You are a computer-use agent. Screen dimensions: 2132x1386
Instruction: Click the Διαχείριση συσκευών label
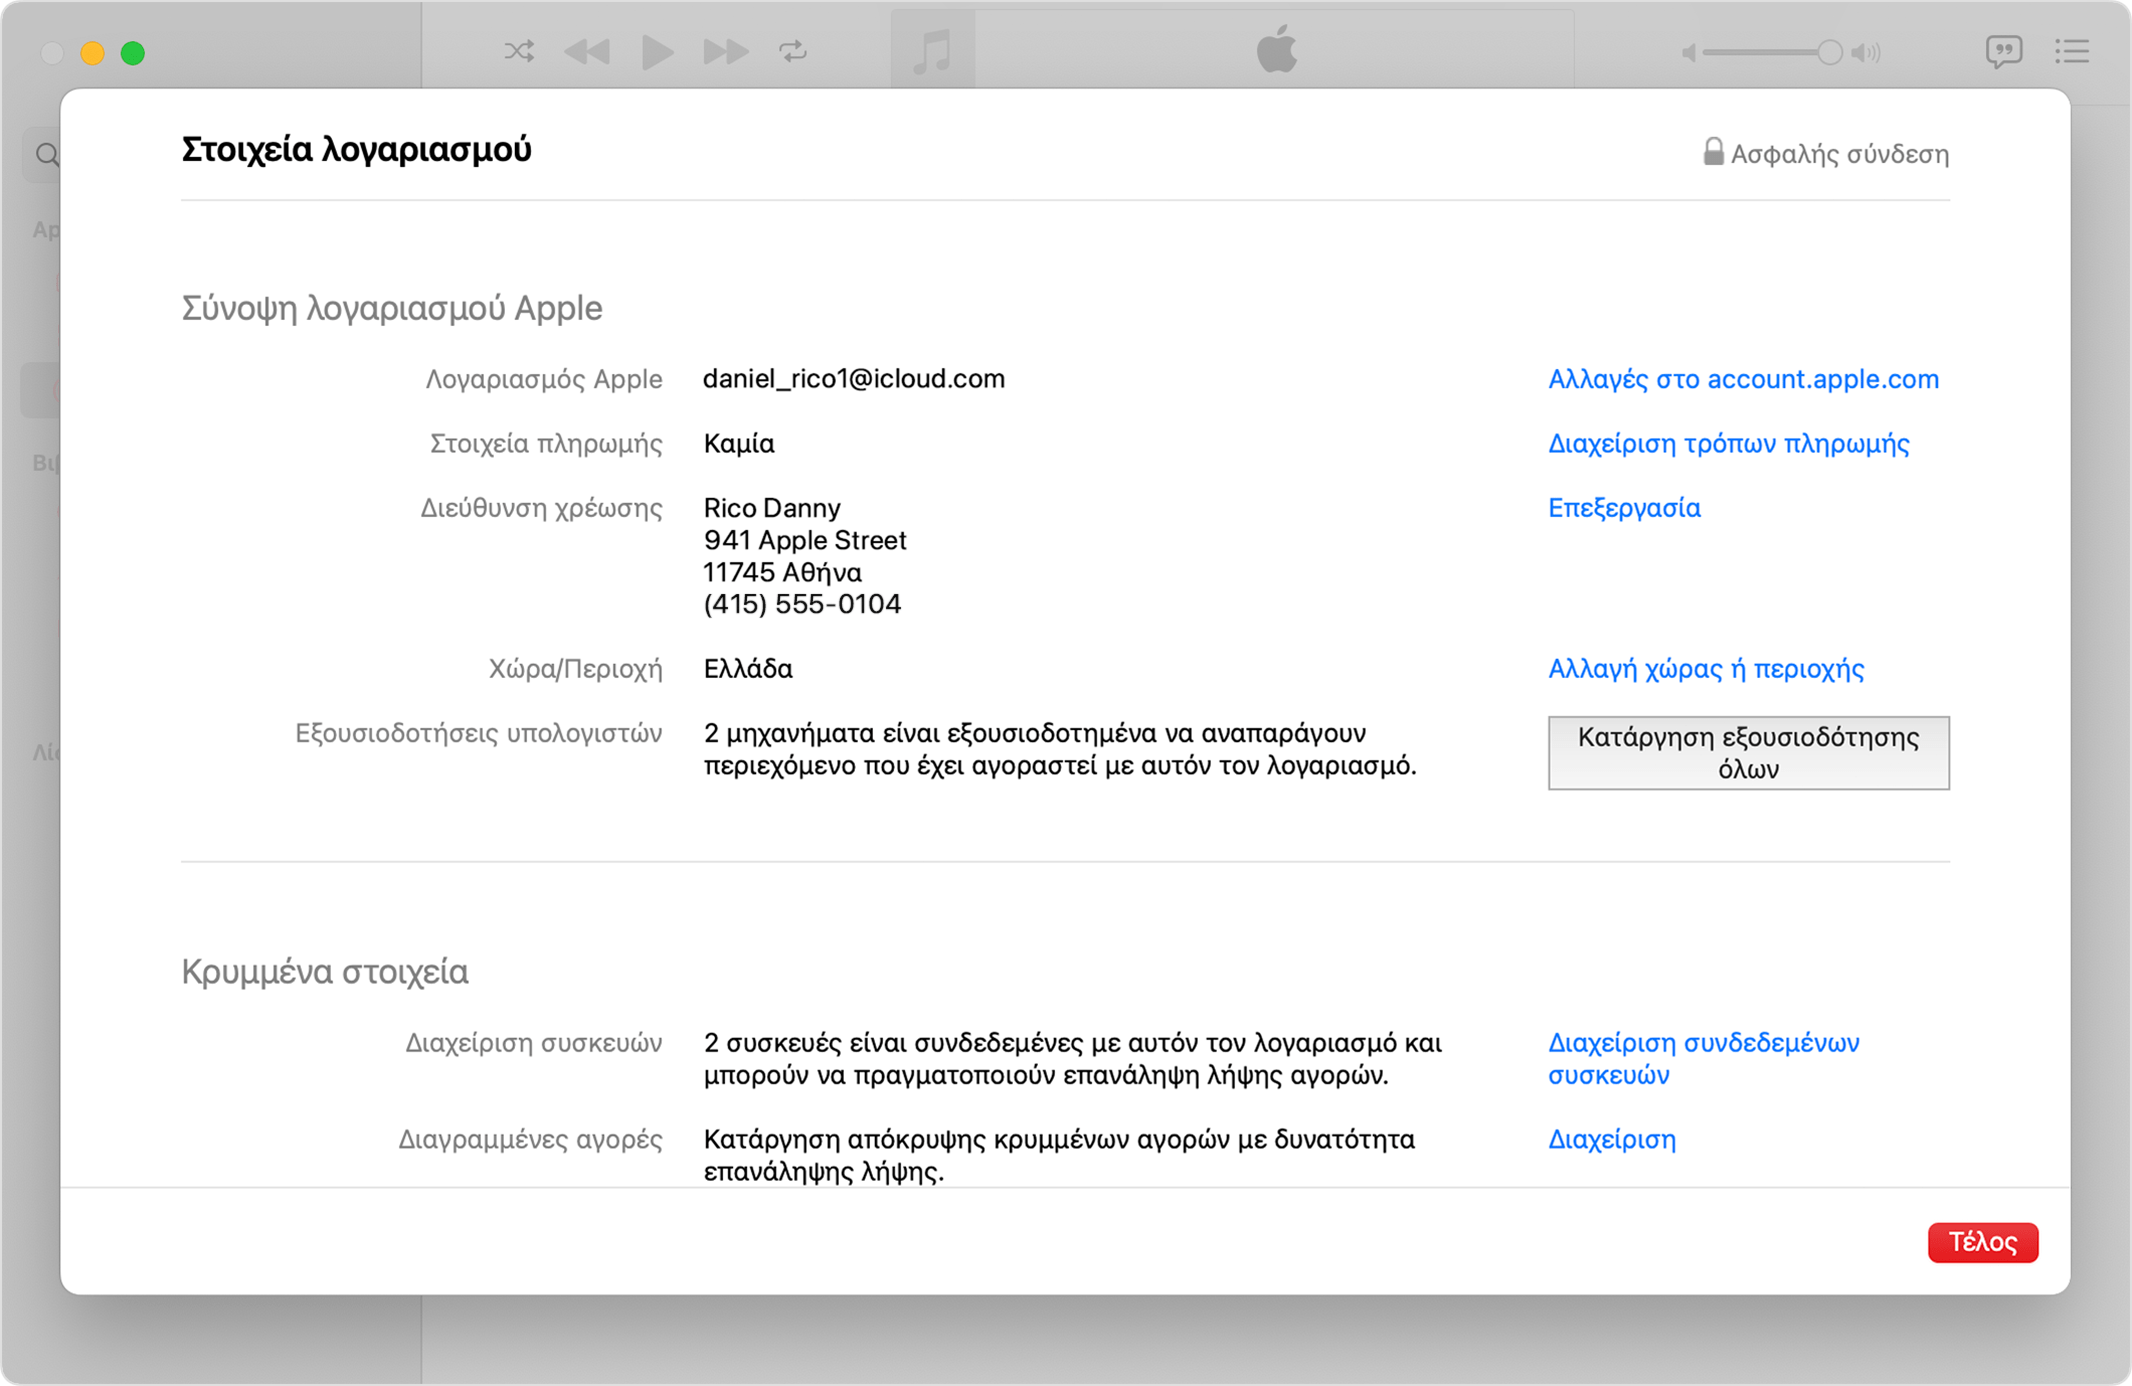533,1043
